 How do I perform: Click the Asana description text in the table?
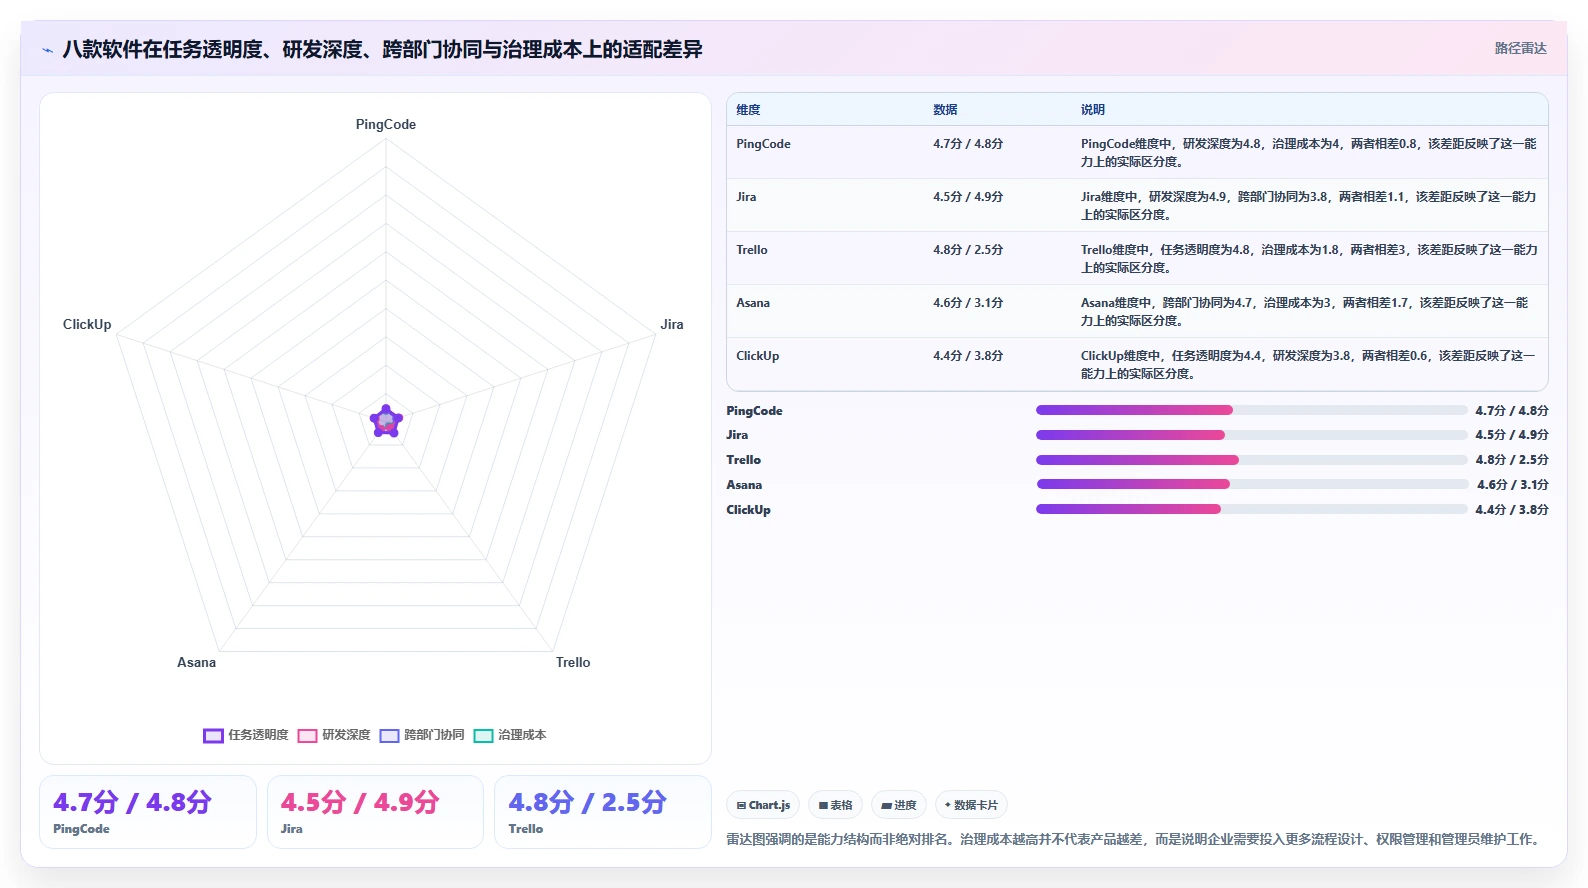point(1304,311)
